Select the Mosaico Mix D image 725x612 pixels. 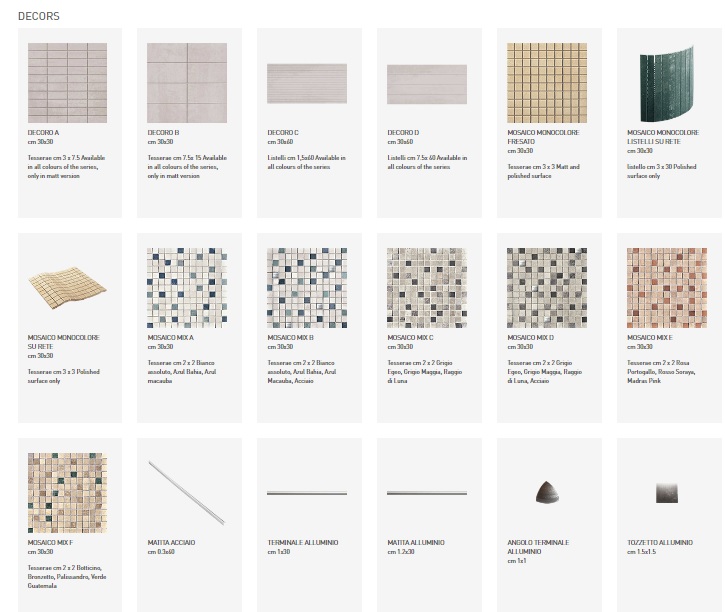546,288
